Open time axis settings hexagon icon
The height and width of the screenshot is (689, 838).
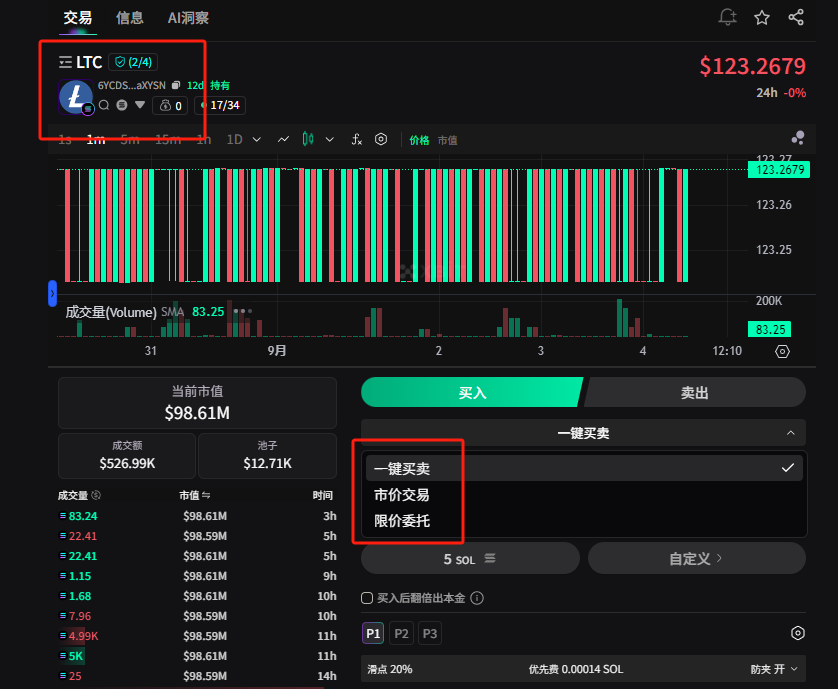pos(782,351)
